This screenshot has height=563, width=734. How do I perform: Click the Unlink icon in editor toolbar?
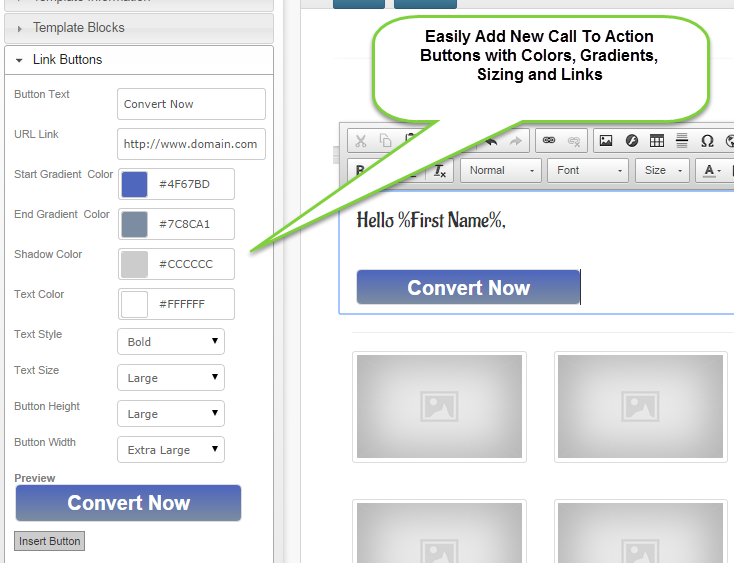coord(574,141)
